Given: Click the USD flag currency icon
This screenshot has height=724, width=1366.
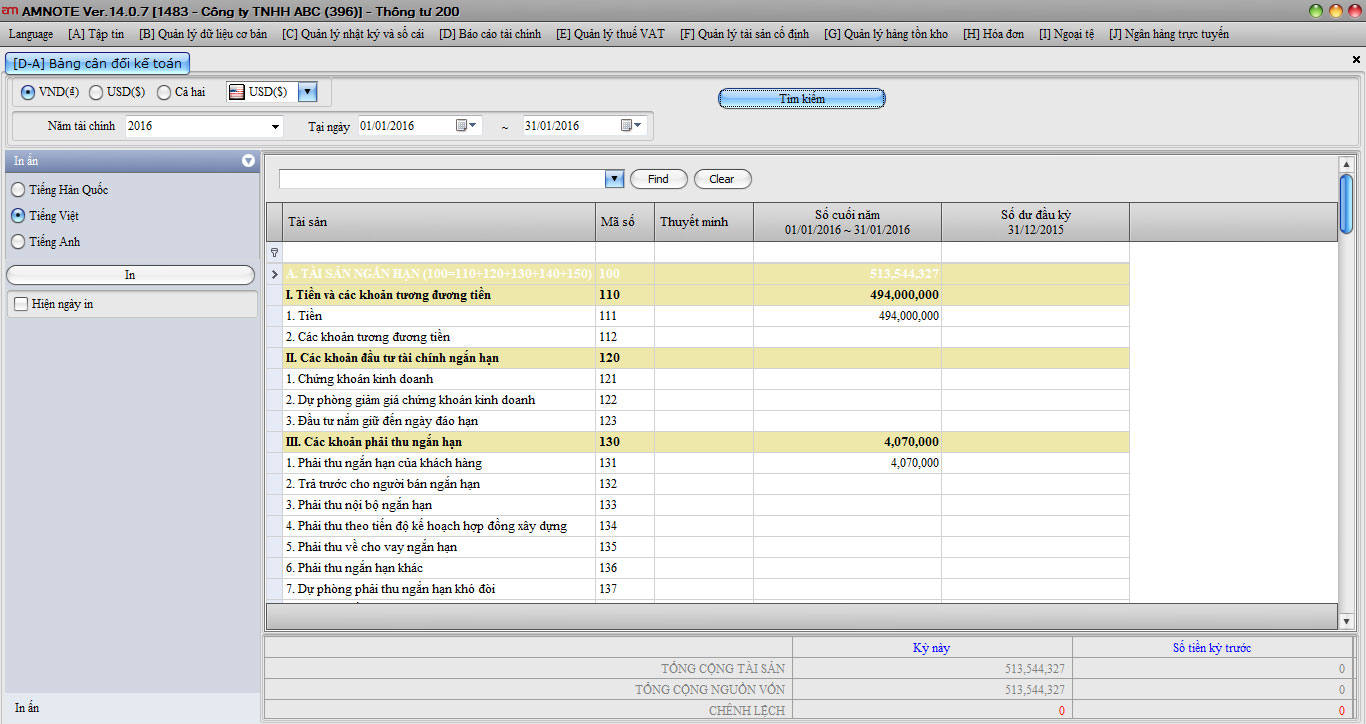Looking at the screenshot, I should pyautogui.click(x=237, y=92).
